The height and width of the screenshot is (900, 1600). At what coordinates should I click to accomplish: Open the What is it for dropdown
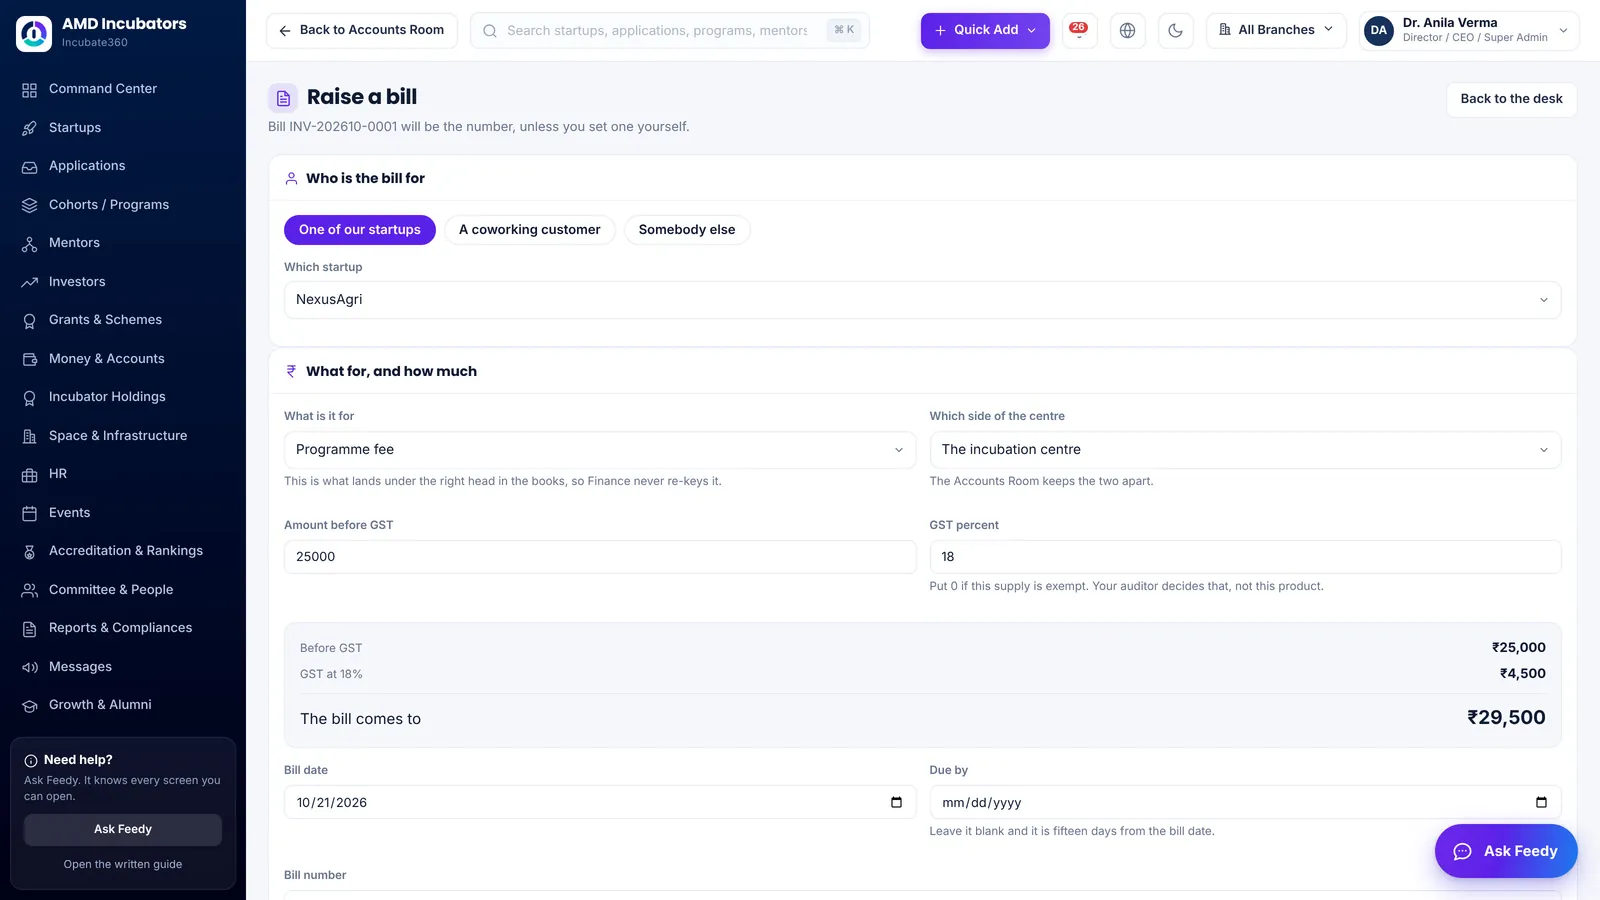coord(600,450)
